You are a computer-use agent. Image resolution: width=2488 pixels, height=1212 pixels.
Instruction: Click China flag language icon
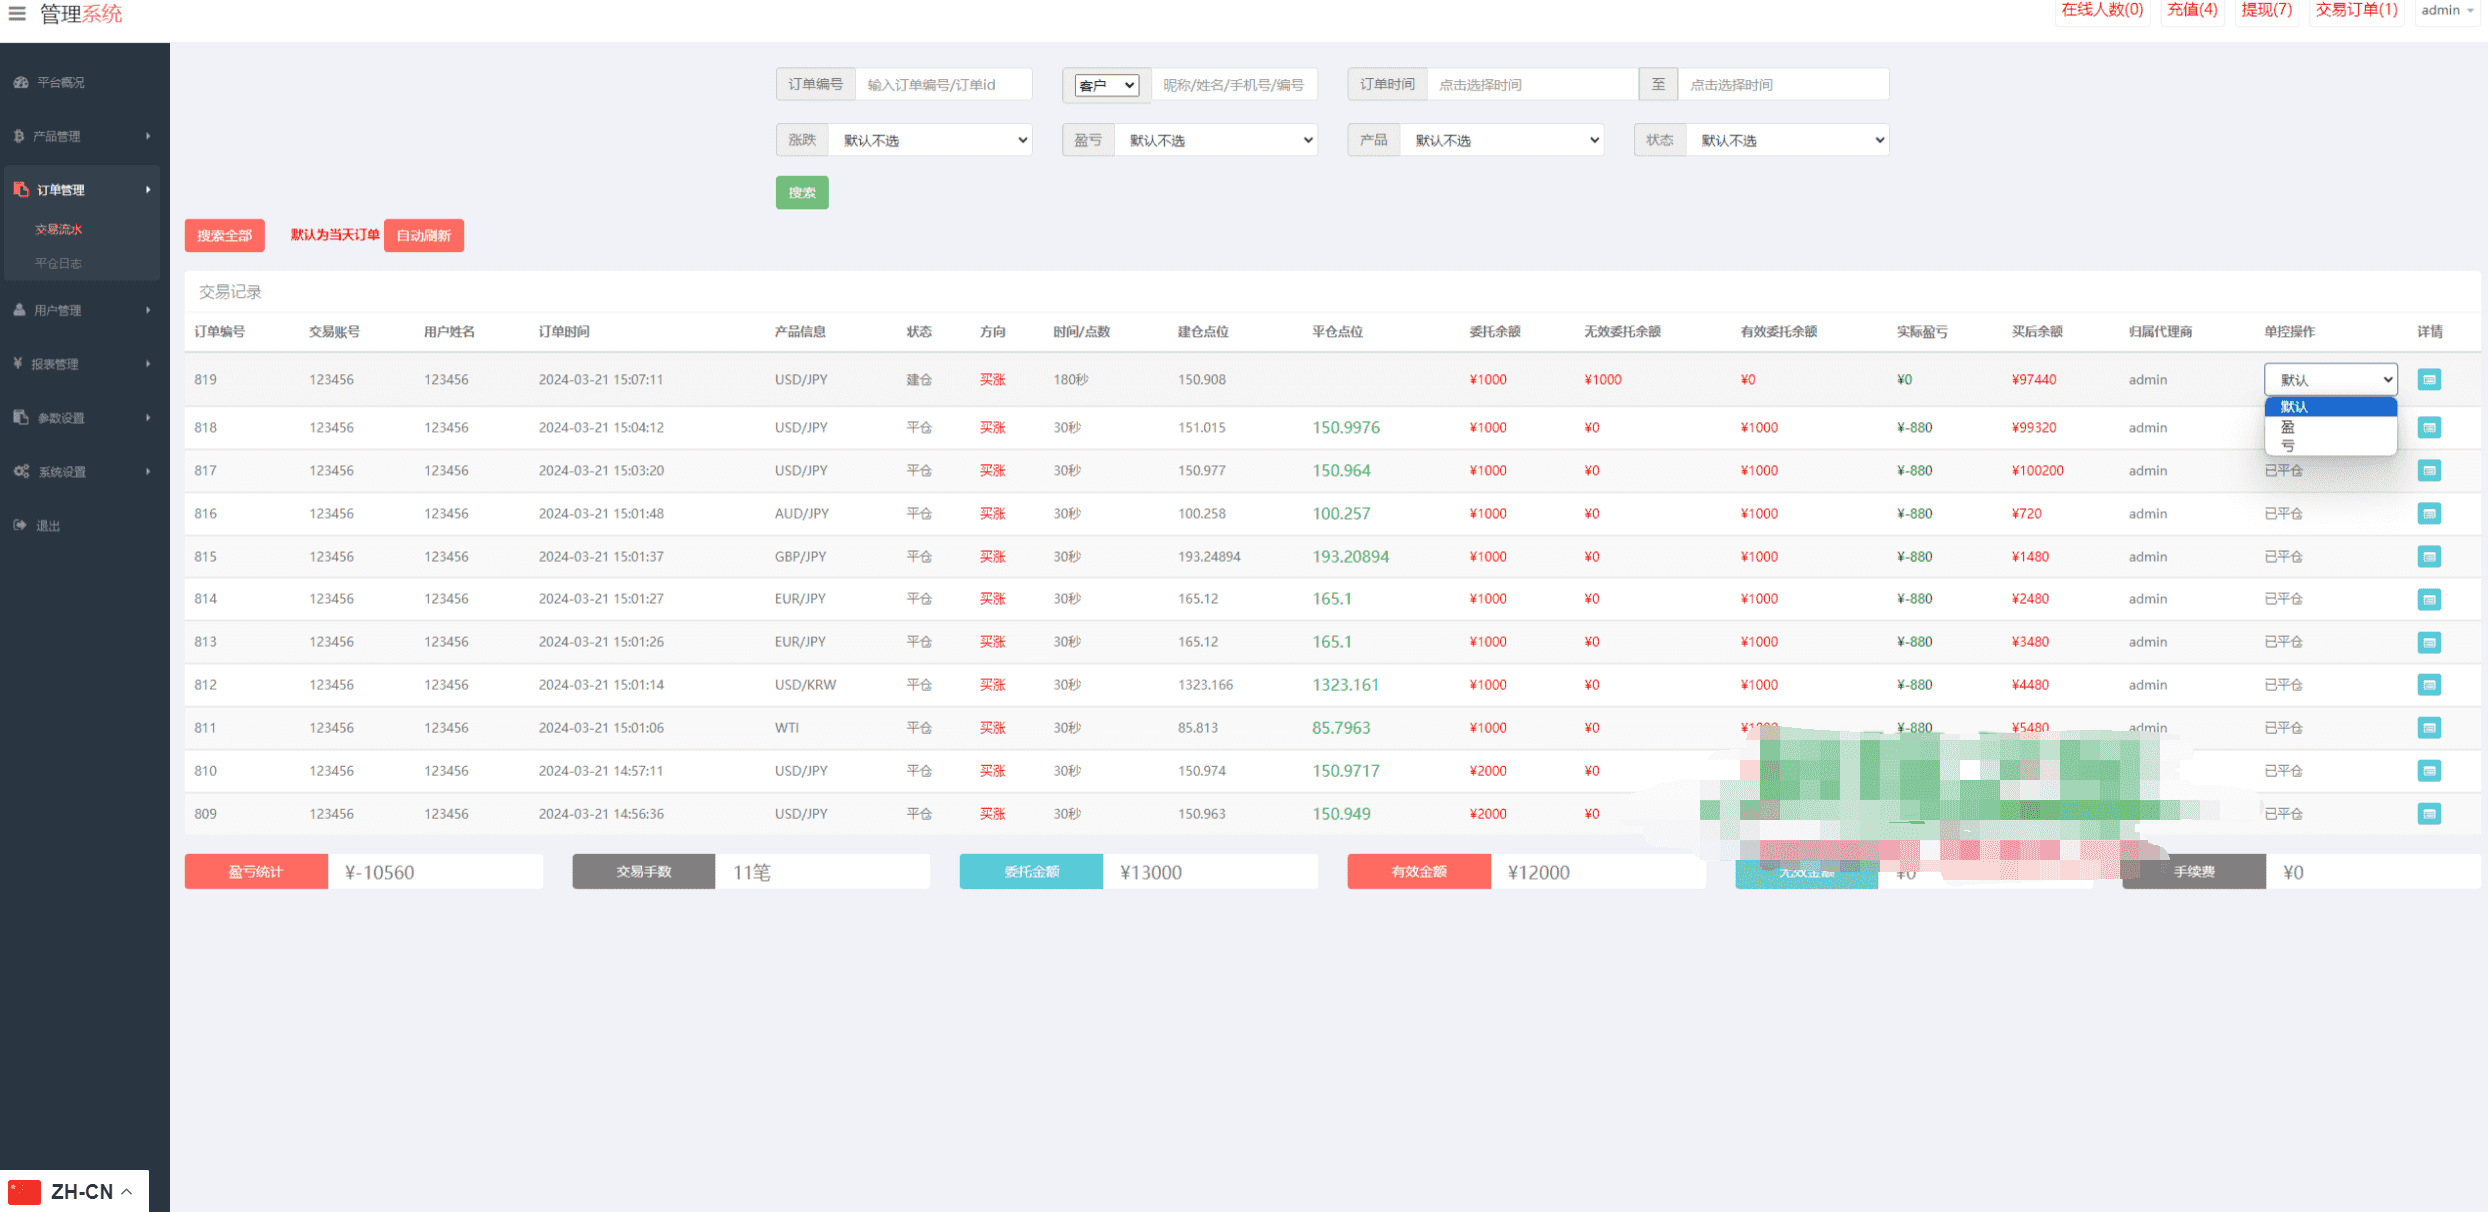[24, 1192]
